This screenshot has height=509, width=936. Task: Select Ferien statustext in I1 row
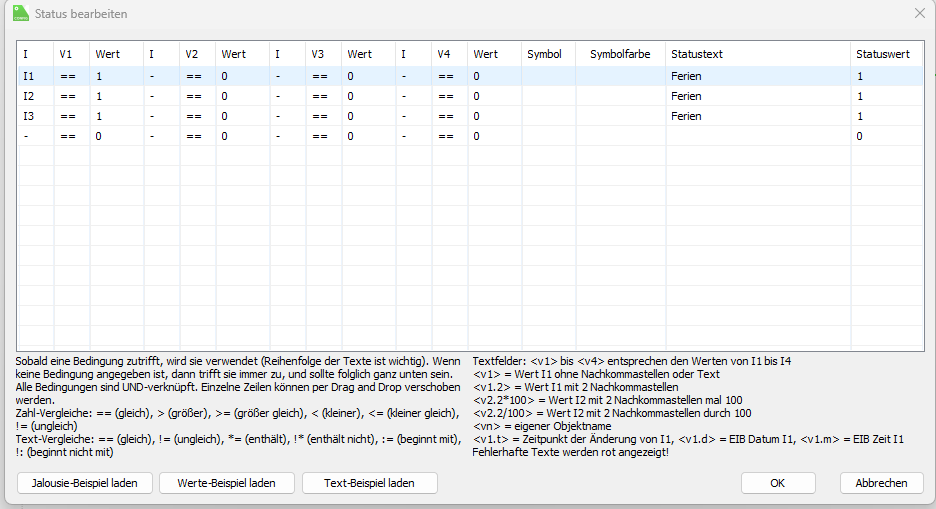pos(758,76)
